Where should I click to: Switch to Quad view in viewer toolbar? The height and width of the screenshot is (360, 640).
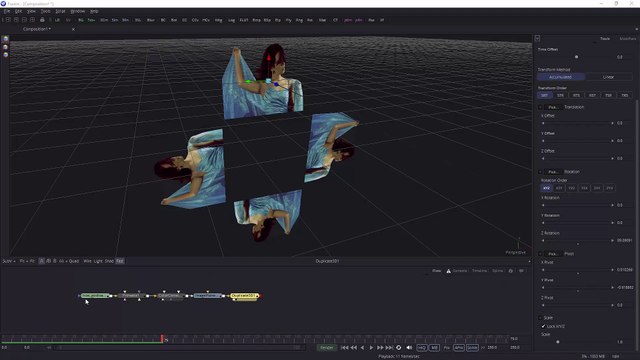(74, 261)
